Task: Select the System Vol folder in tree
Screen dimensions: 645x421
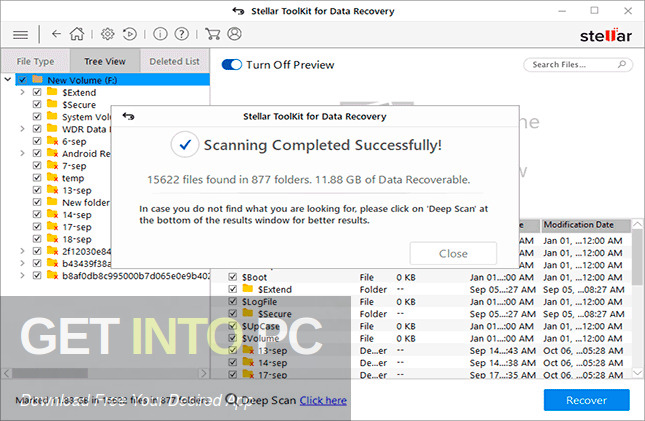Action: 86,117
